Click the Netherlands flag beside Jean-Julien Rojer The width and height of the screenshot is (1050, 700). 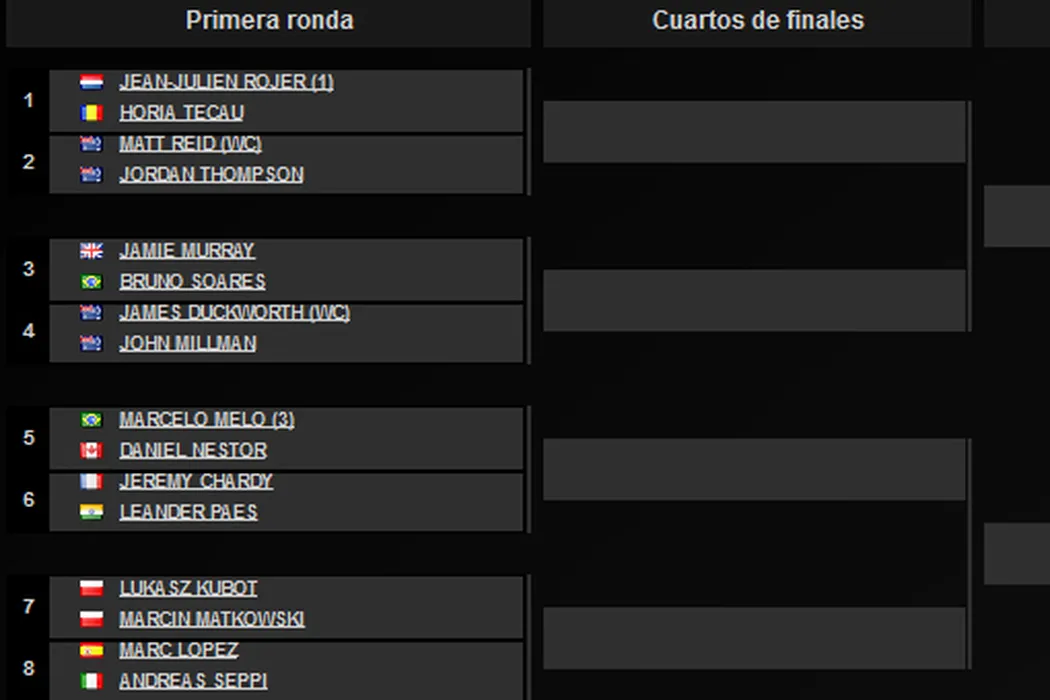92,82
